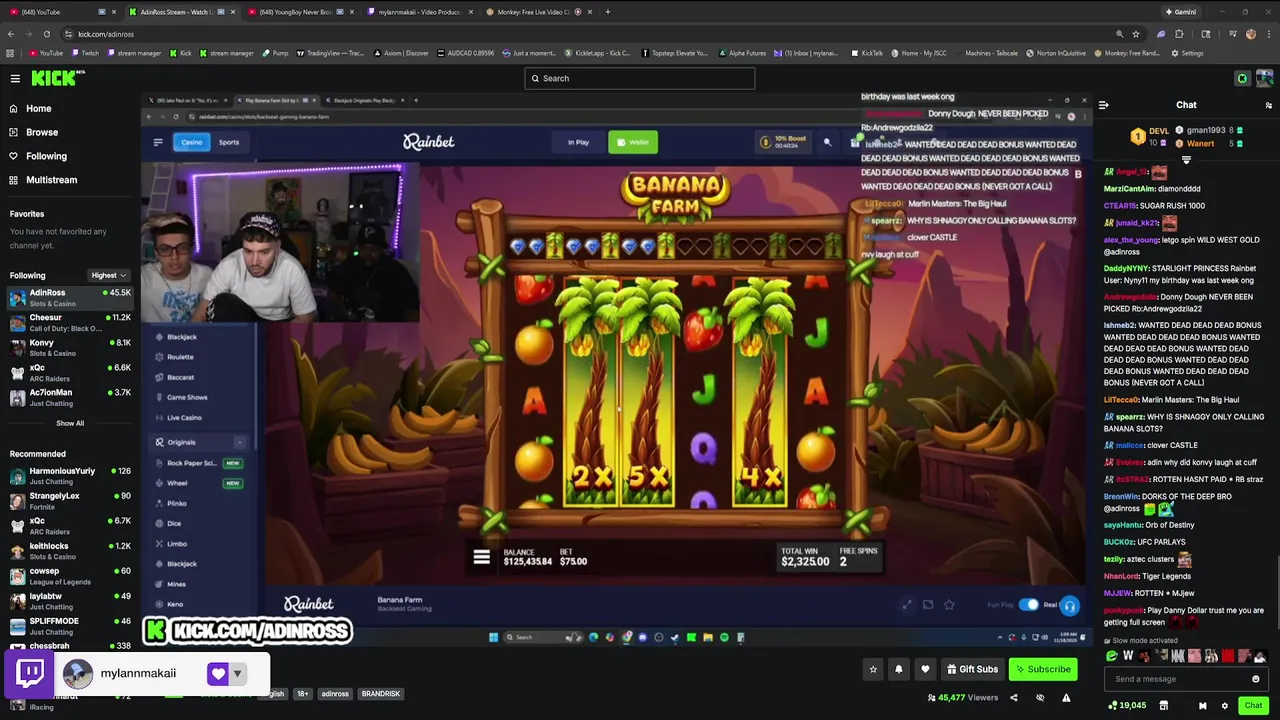Viewport: 1280px width, 720px height.
Task: Collapse the chat panel arrow
Action: 1103,105
